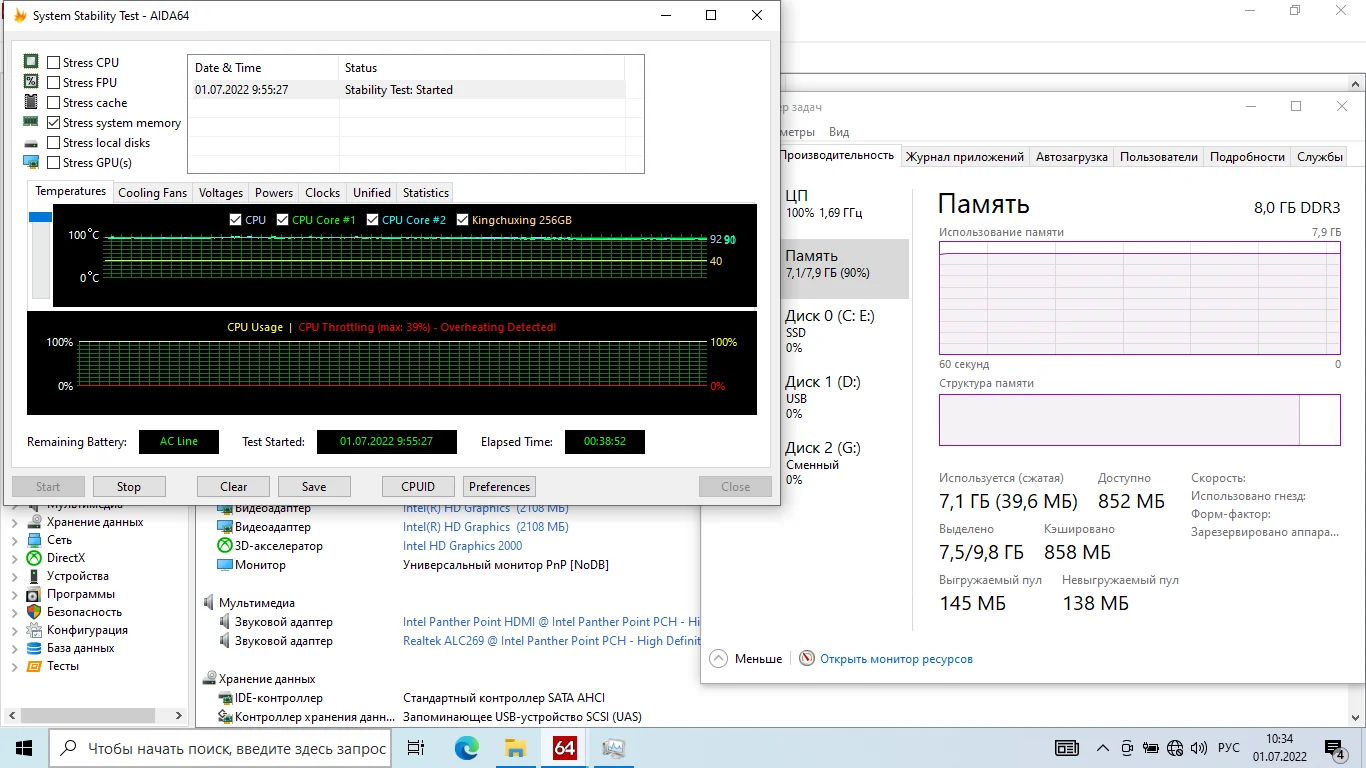Viewport: 1366px width, 768px height.
Task: Expand the DirectX tree node
Action: [14, 558]
